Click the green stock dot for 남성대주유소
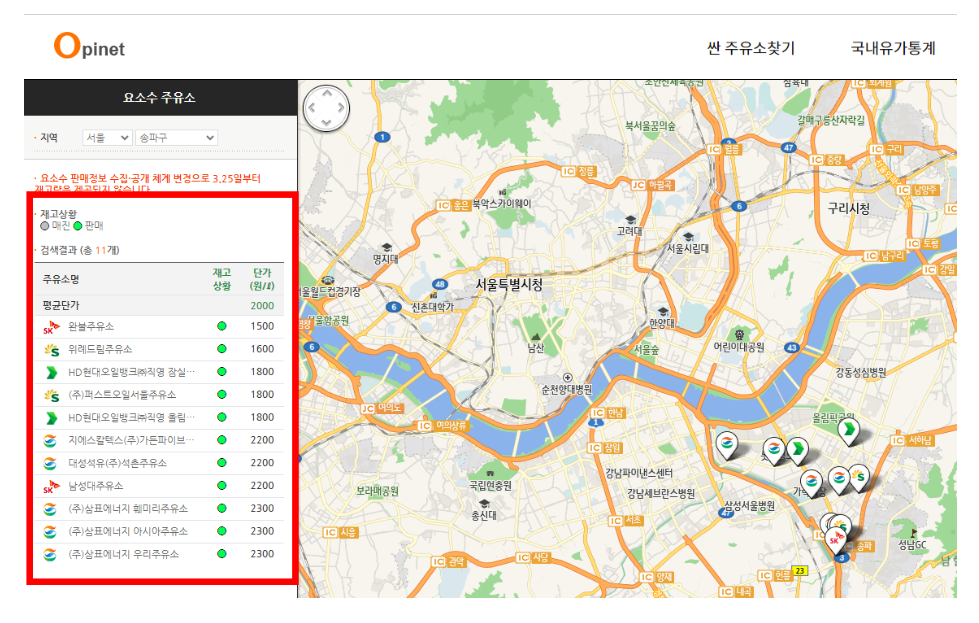 (x=222, y=486)
